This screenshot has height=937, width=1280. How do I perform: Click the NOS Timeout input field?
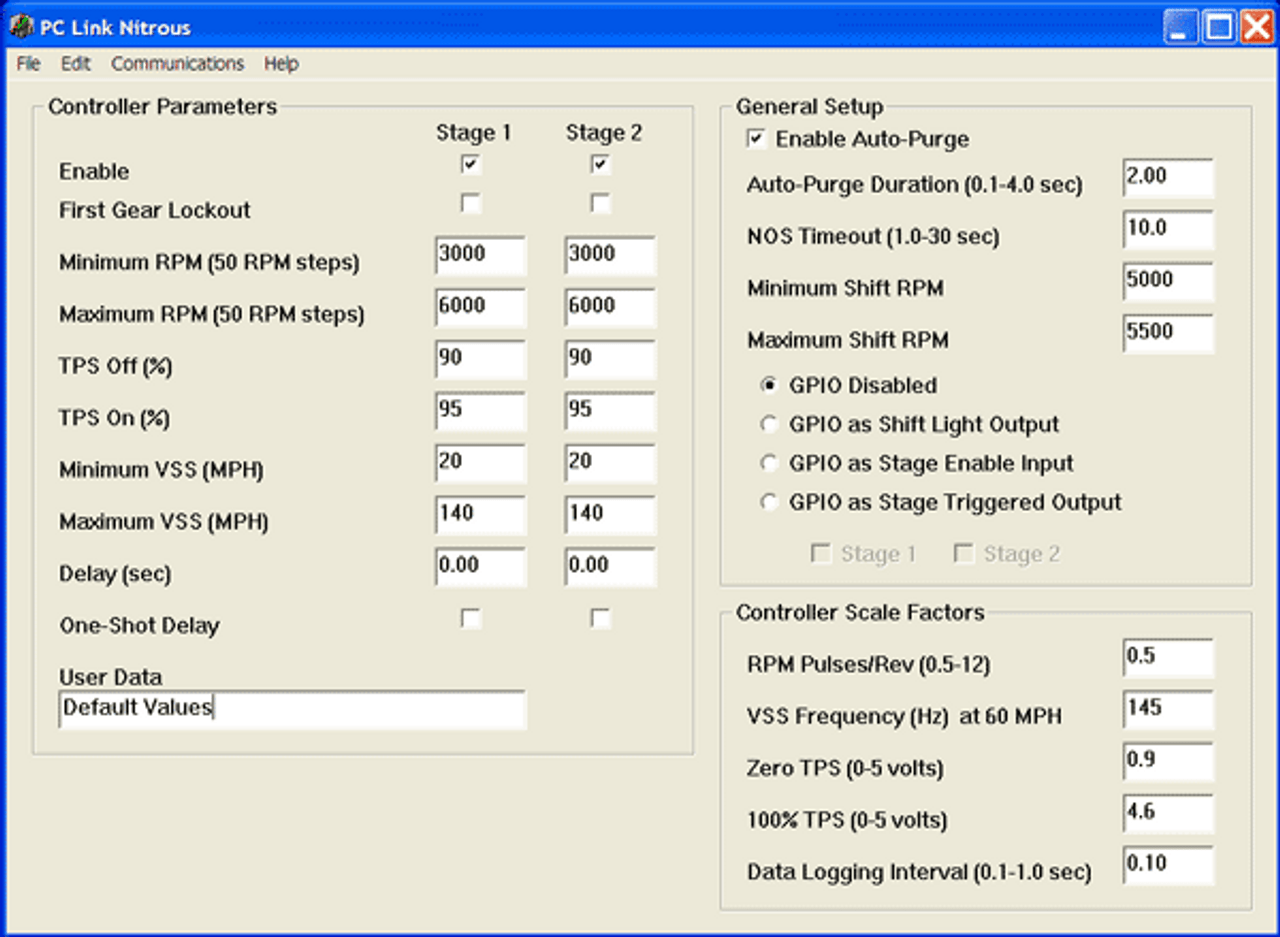(1167, 230)
